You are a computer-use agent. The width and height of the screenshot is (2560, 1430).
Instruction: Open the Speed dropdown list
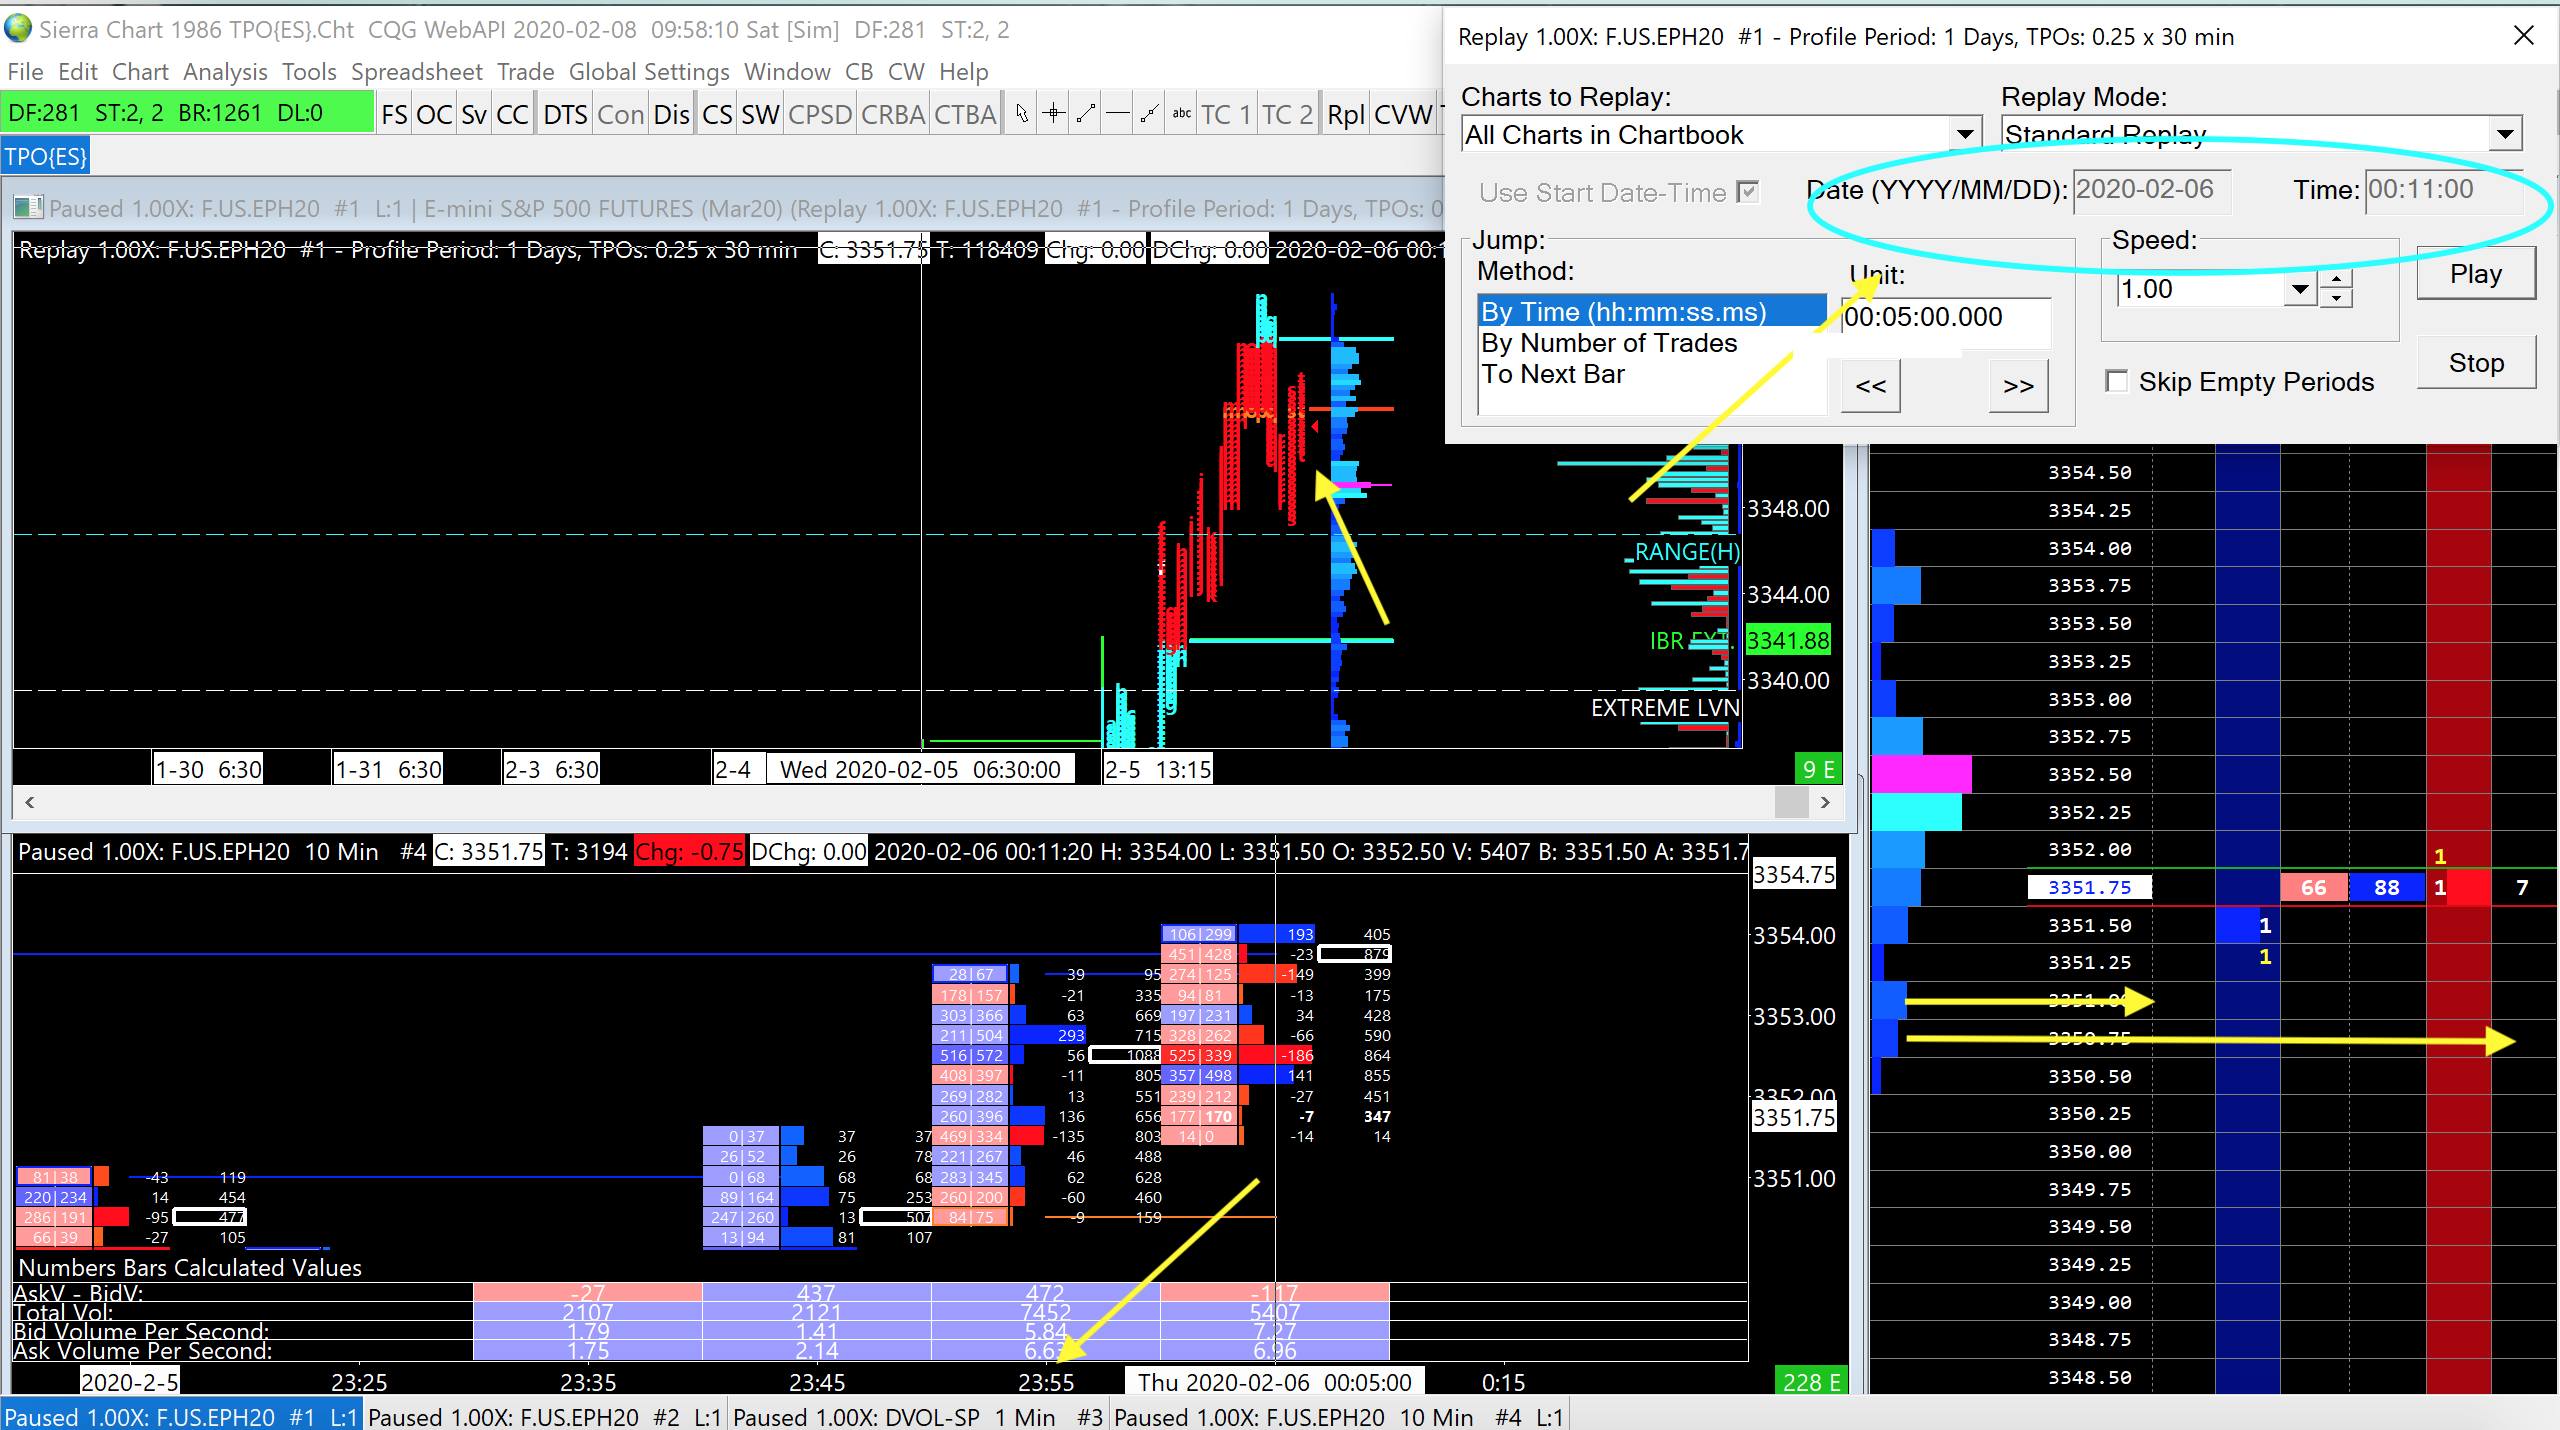[x=2300, y=290]
